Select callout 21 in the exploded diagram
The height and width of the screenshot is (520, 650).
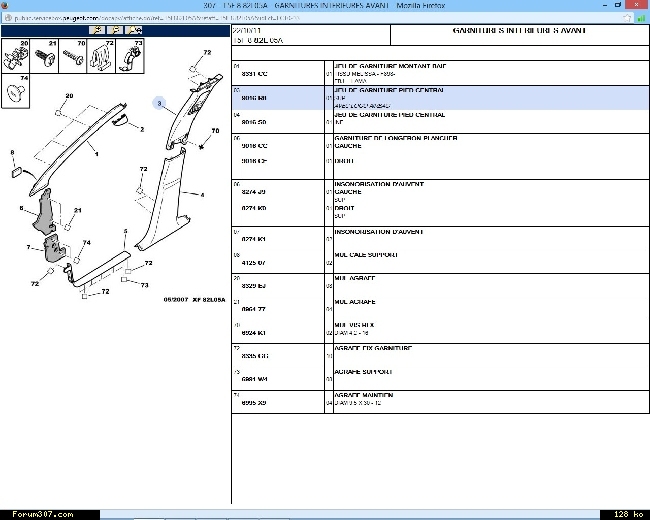78,210
